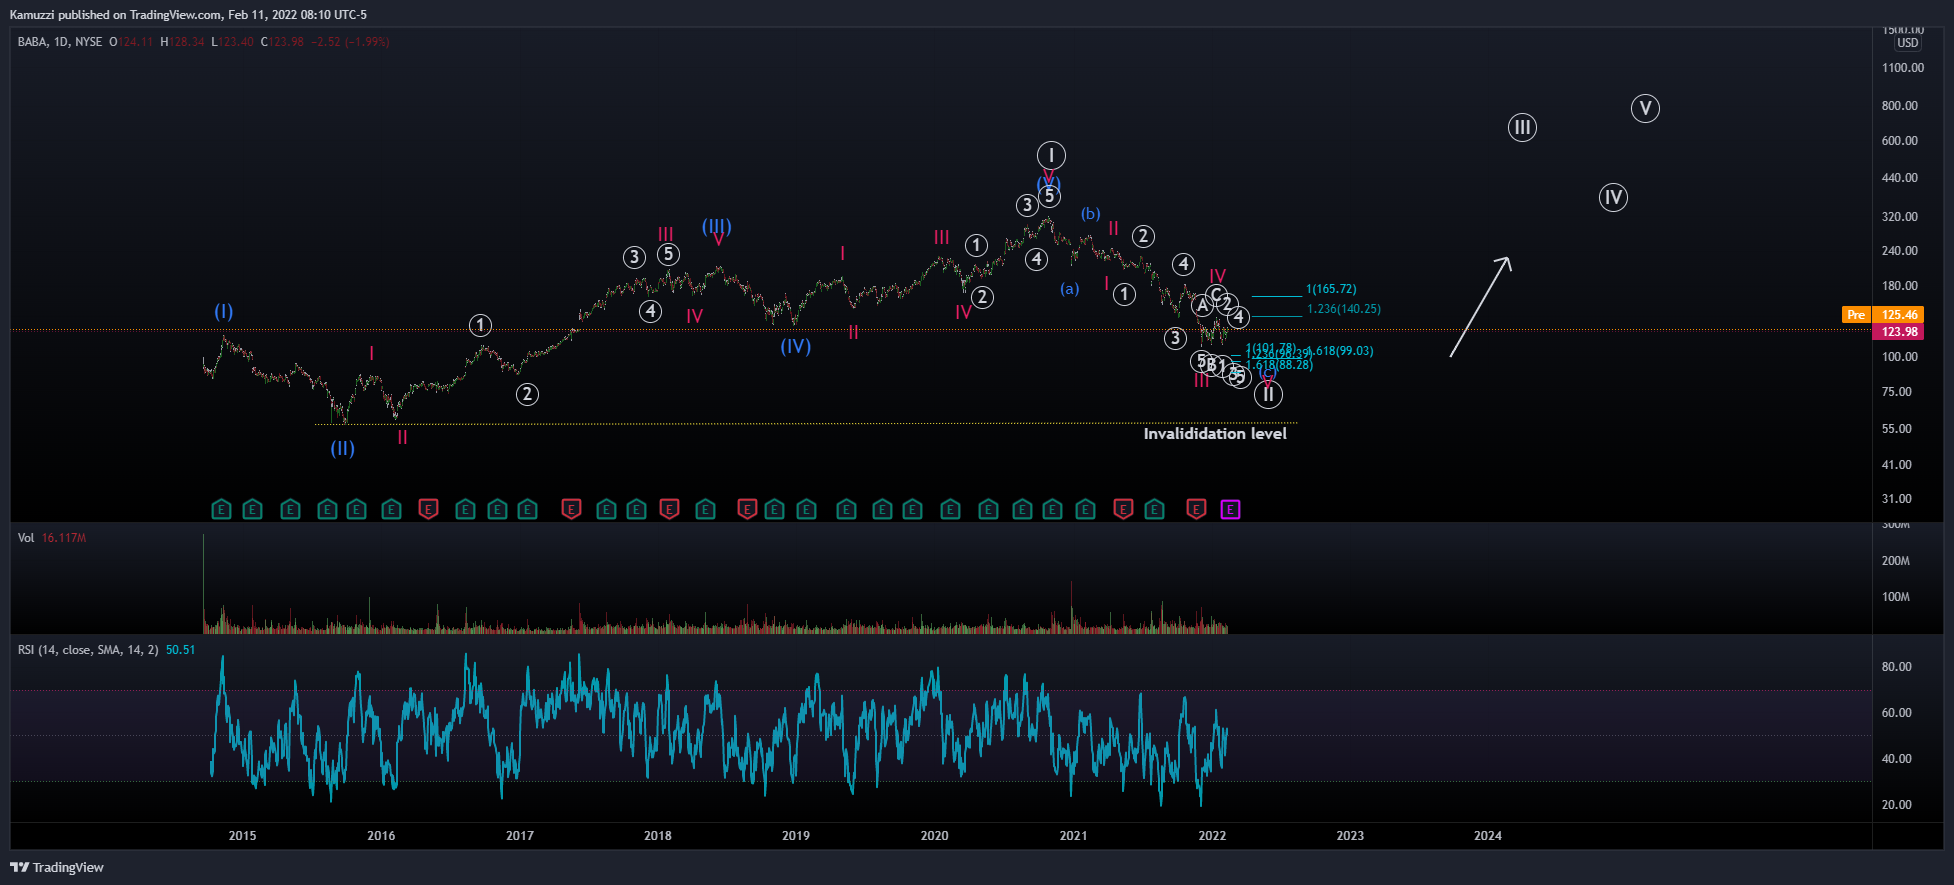The width and height of the screenshot is (1954, 885).
Task: Click the blue (III) wave label
Action: [x=717, y=226]
